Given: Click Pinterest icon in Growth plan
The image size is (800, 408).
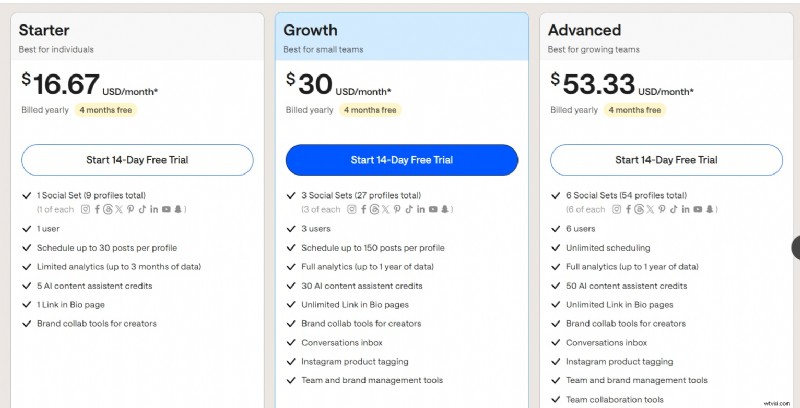Looking at the screenshot, I should 397,209.
